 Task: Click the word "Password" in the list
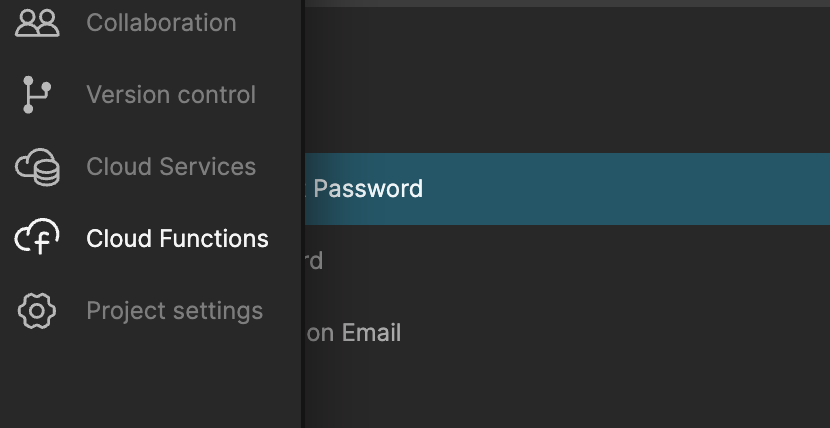coord(368,189)
